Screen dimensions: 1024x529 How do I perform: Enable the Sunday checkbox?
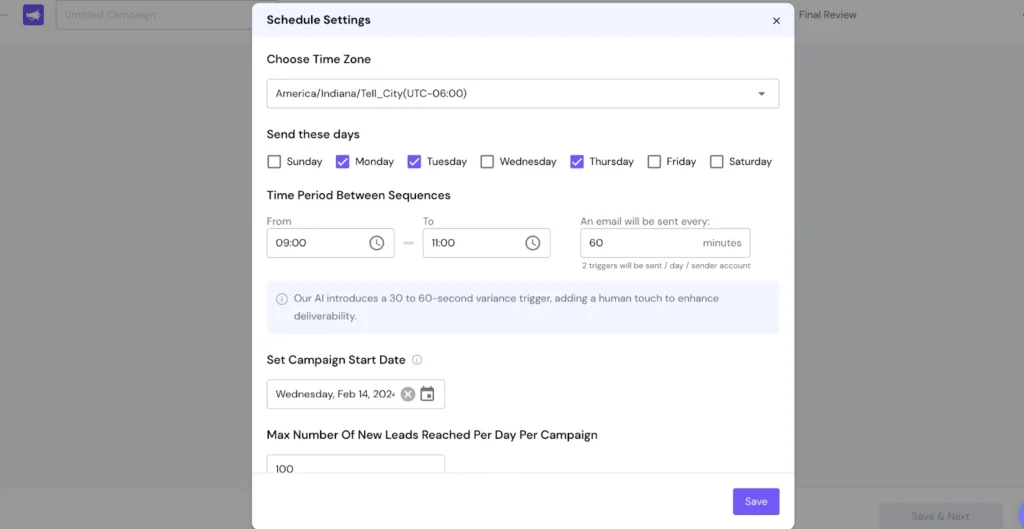[x=274, y=161]
